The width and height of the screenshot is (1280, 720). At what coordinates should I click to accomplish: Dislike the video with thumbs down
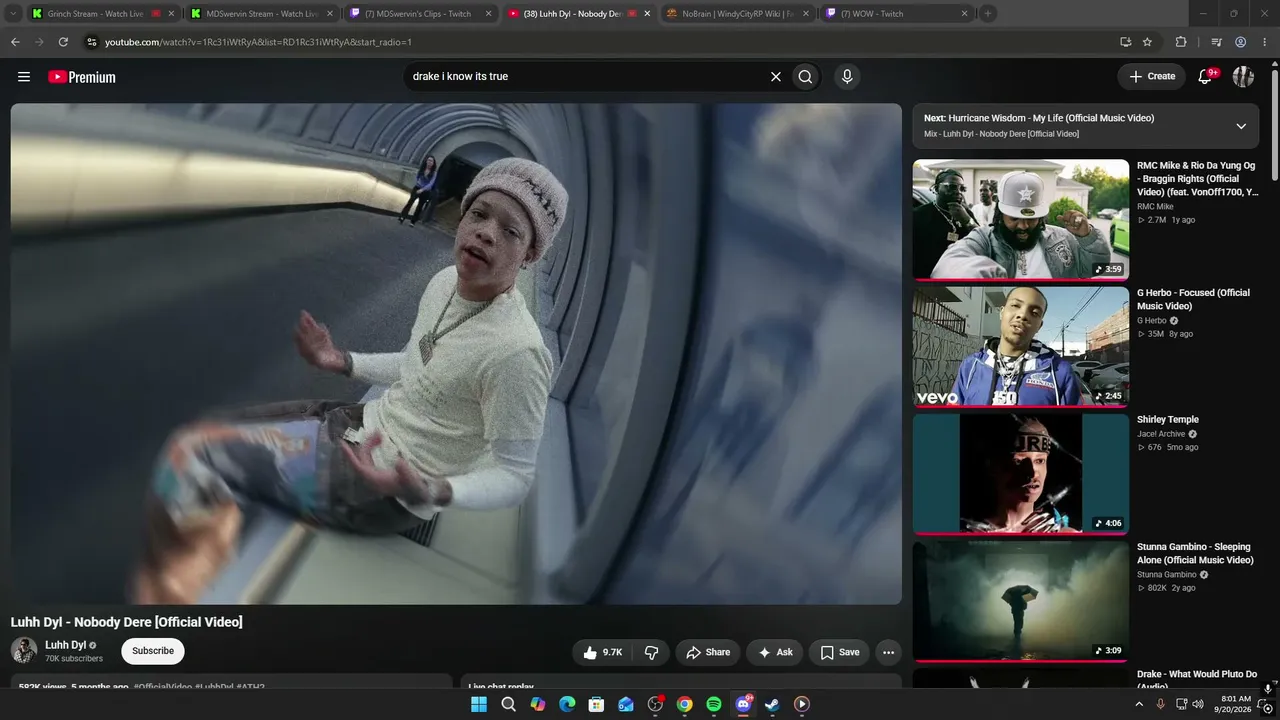click(651, 652)
